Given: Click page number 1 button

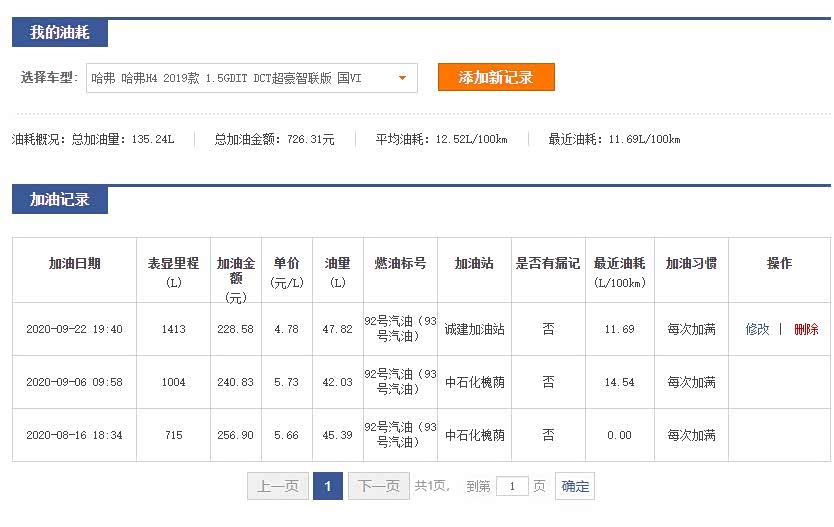Looking at the screenshot, I should coord(327,487).
